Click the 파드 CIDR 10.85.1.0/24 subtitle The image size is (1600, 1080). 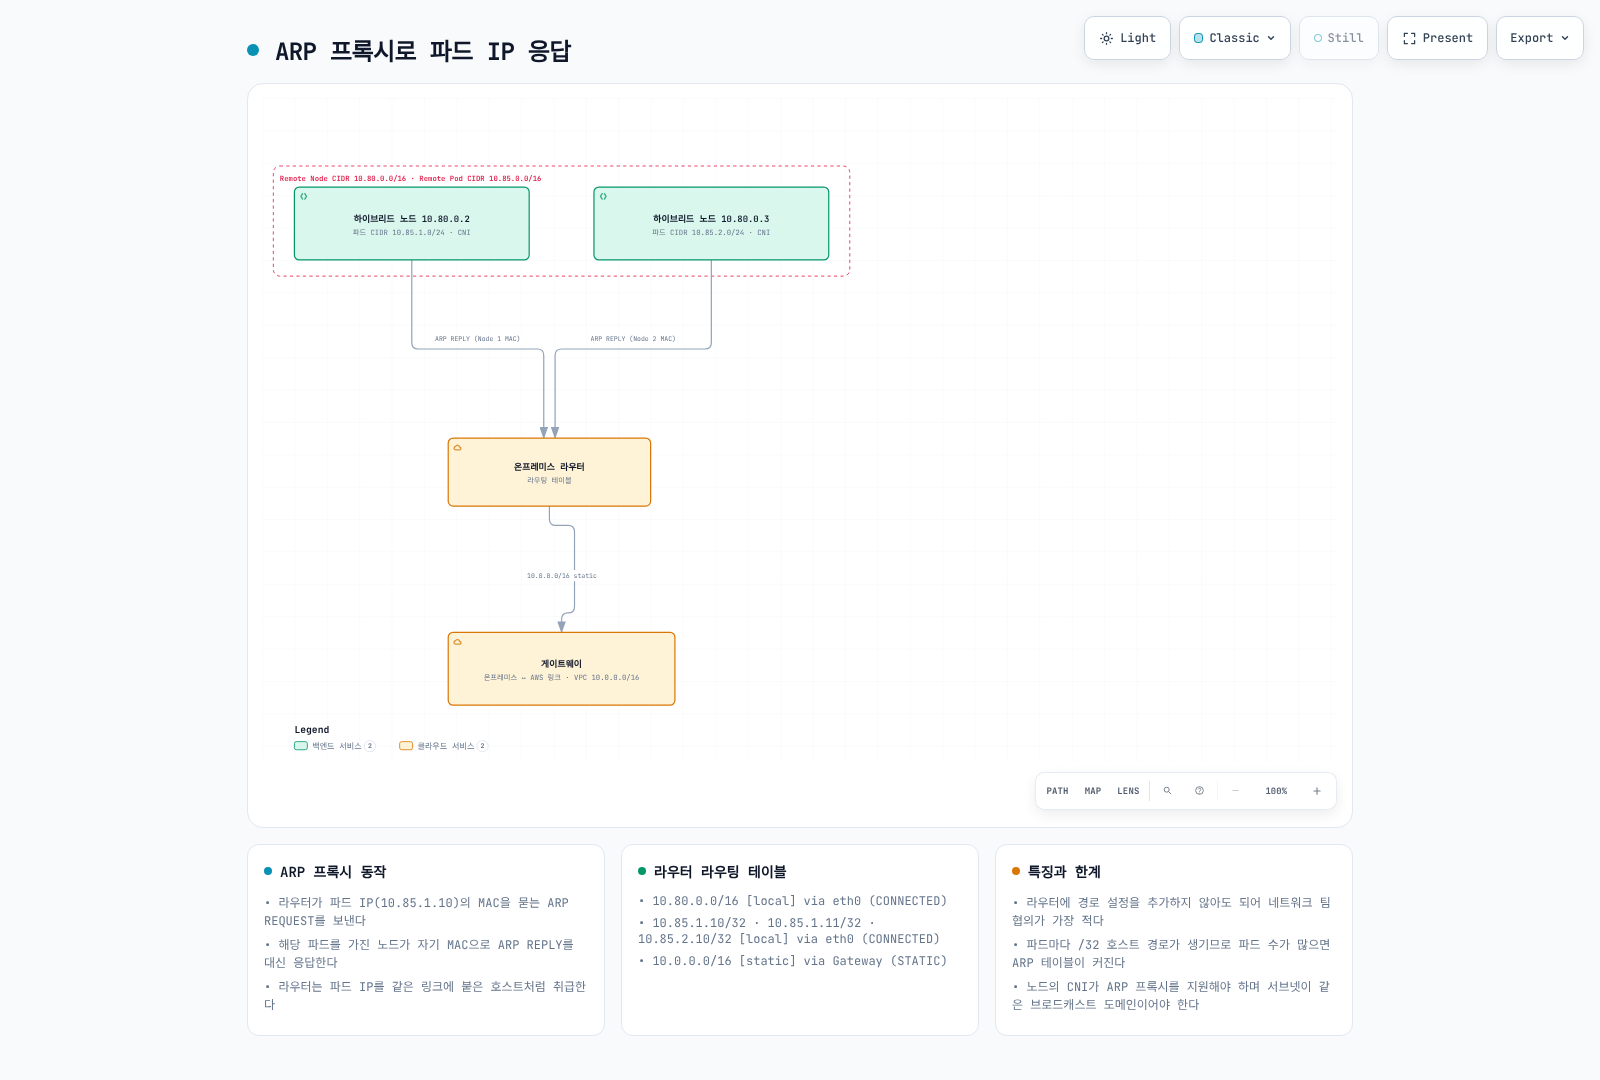coord(411,233)
